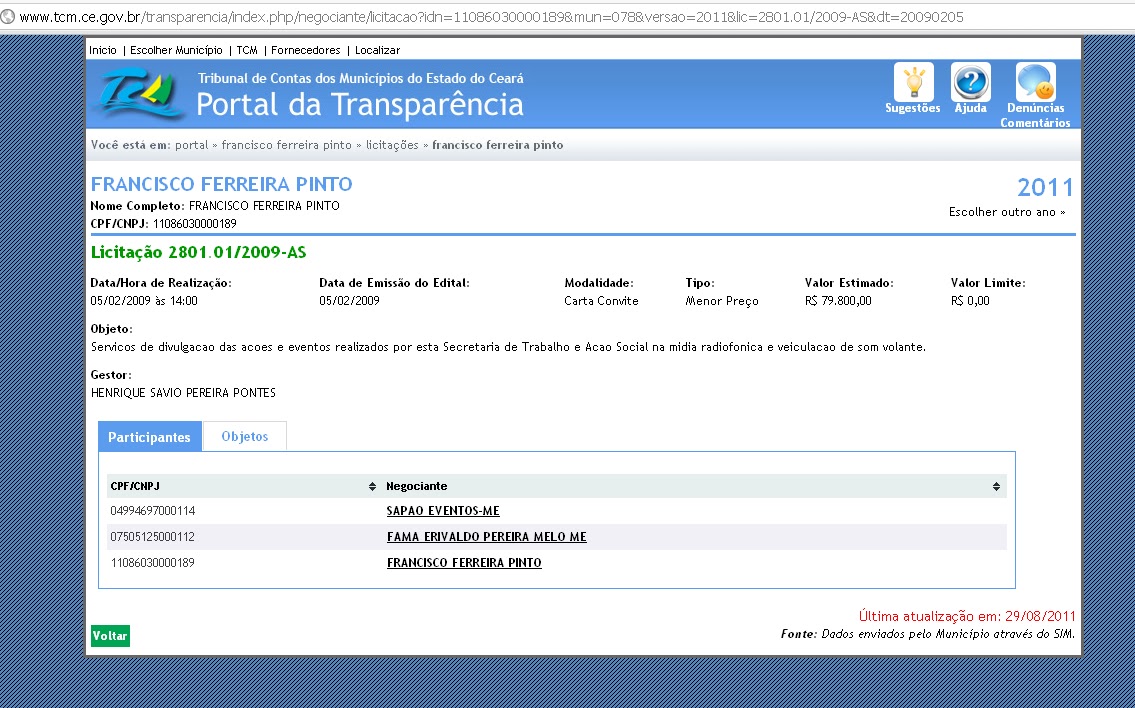1135x708 pixels.
Task: Sort table by Negociante column arrows
Action: pyautogui.click(x=996, y=486)
